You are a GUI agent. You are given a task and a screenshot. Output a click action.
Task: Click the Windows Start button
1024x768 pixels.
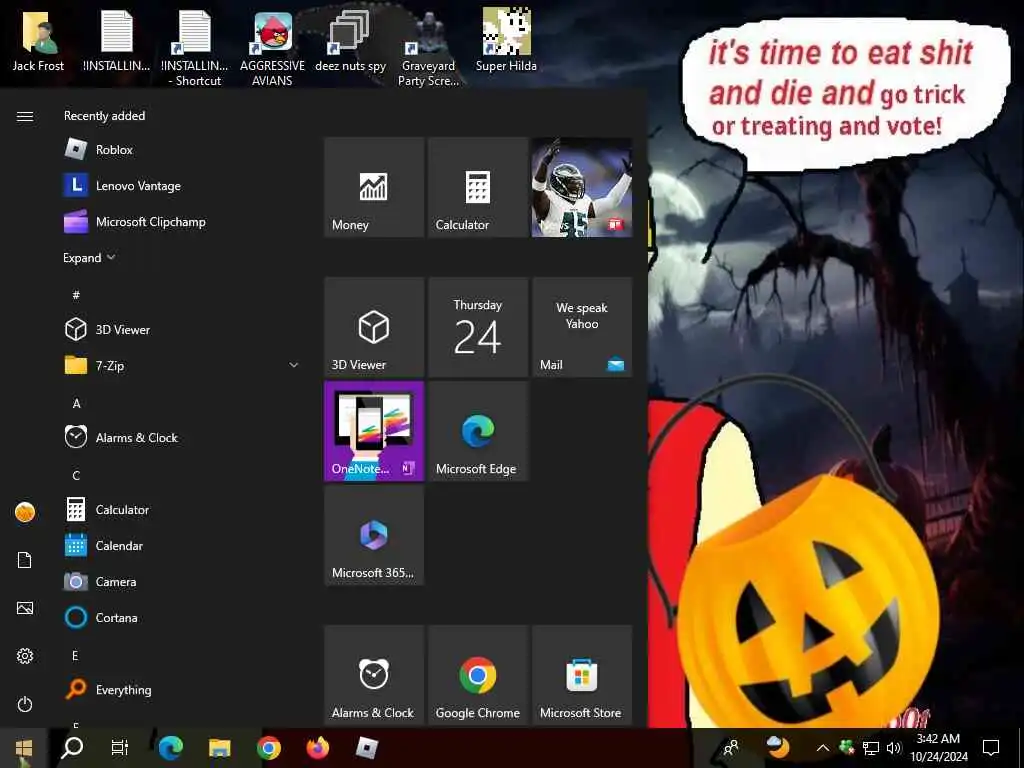(x=24, y=748)
